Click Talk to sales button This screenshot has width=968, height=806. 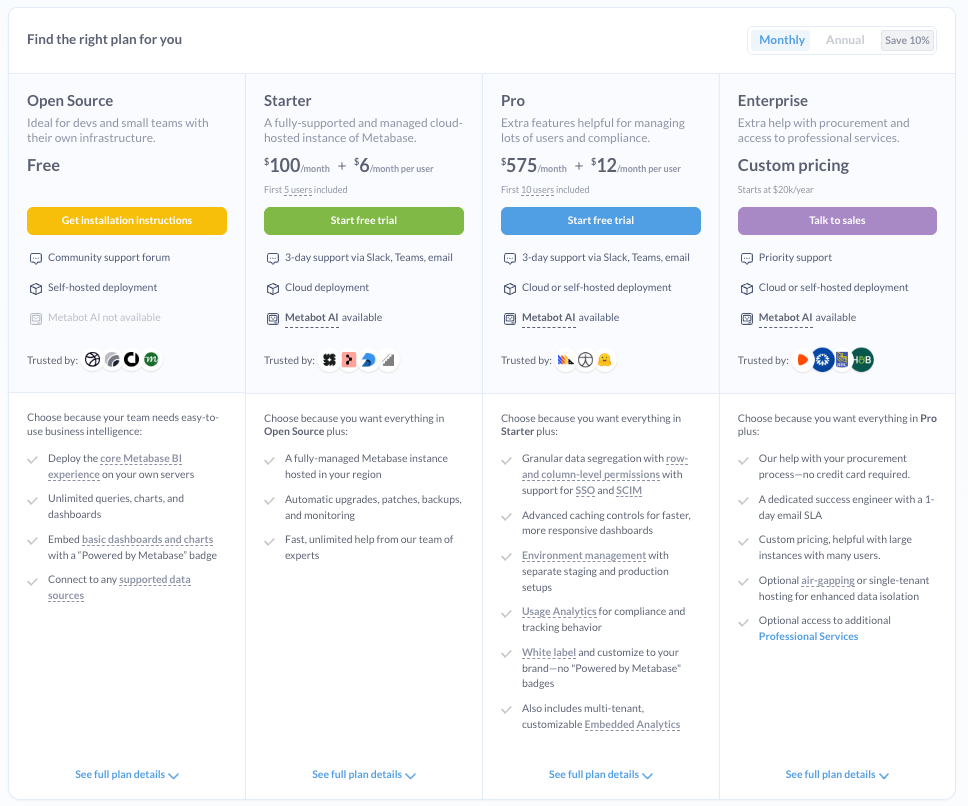(x=837, y=221)
